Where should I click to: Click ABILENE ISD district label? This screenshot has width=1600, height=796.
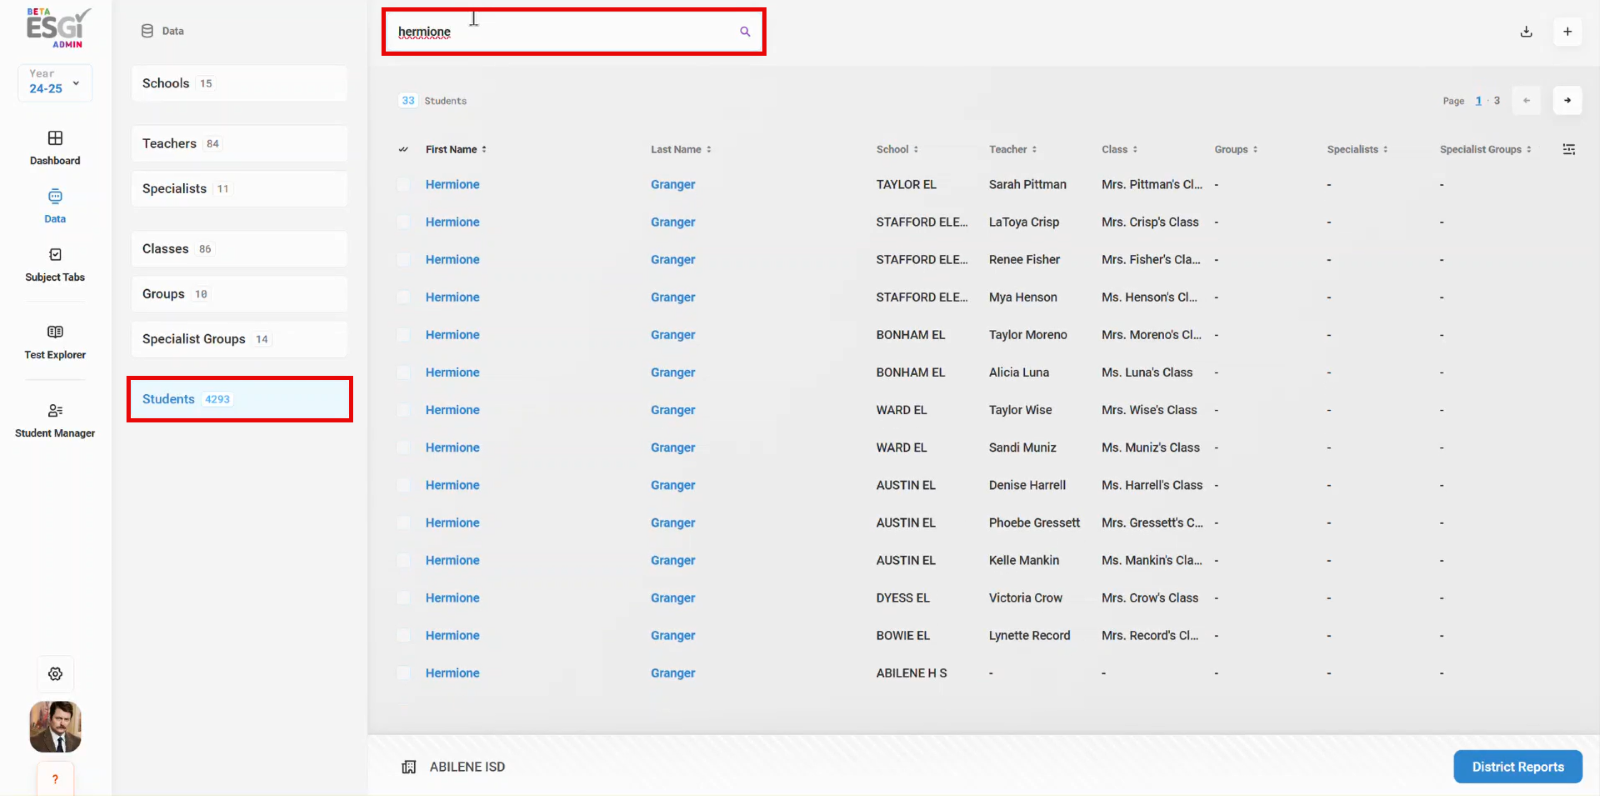pyautogui.click(x=467, y=767)
